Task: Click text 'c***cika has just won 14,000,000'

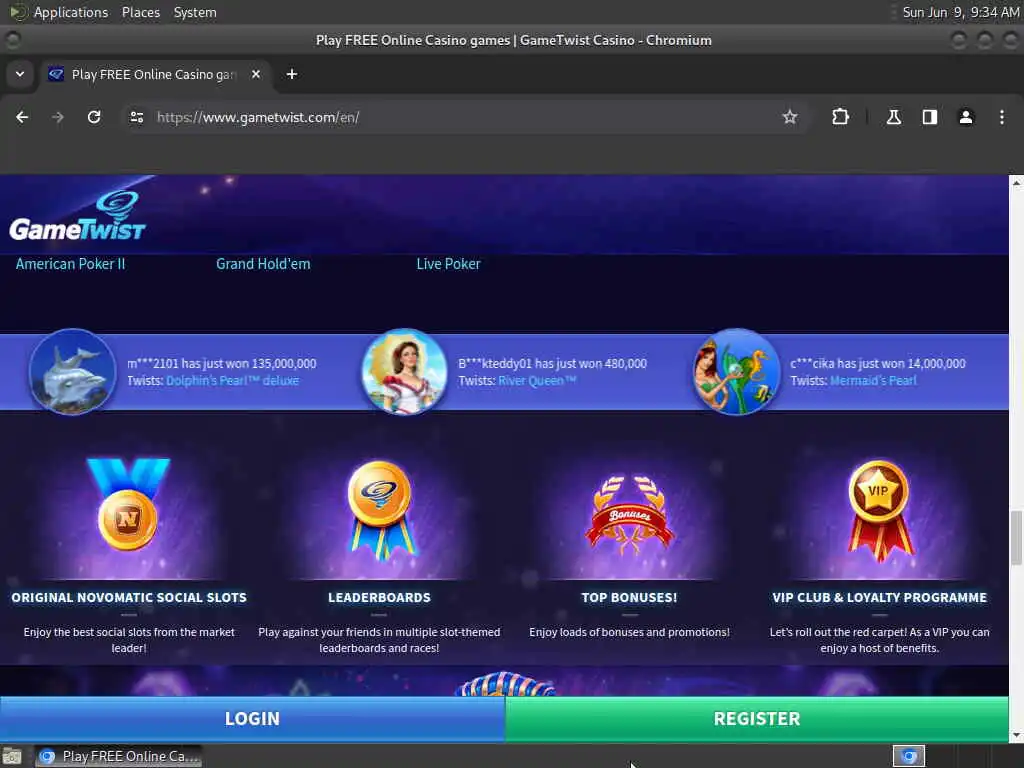Action: (x=878, y=364)
